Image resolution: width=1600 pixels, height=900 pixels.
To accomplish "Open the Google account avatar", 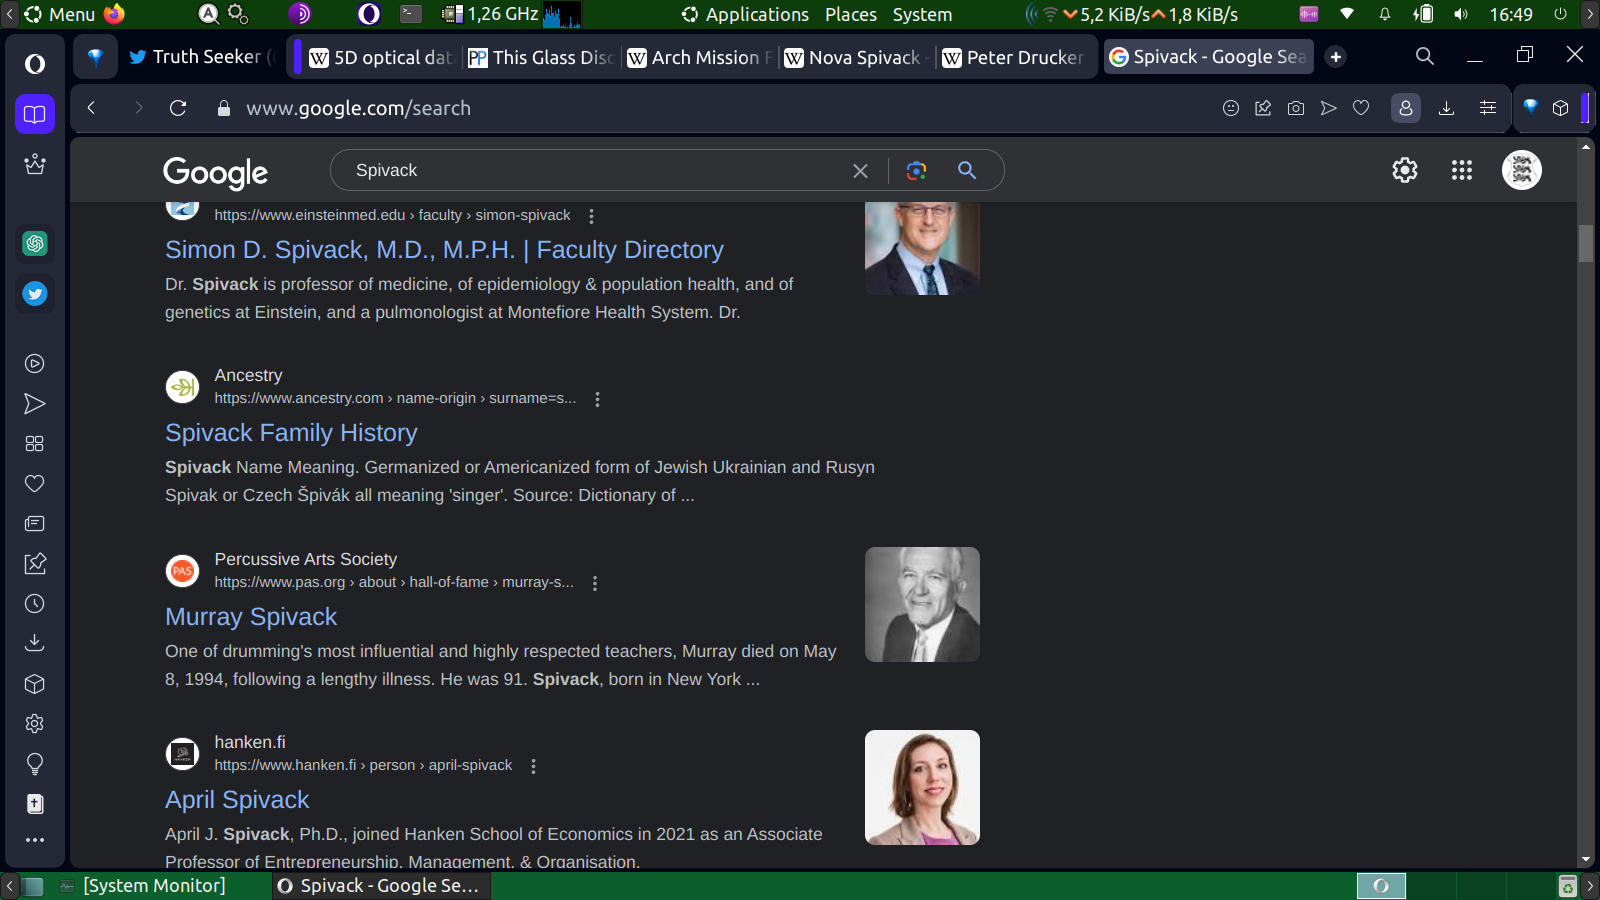I will [1522, 171].
